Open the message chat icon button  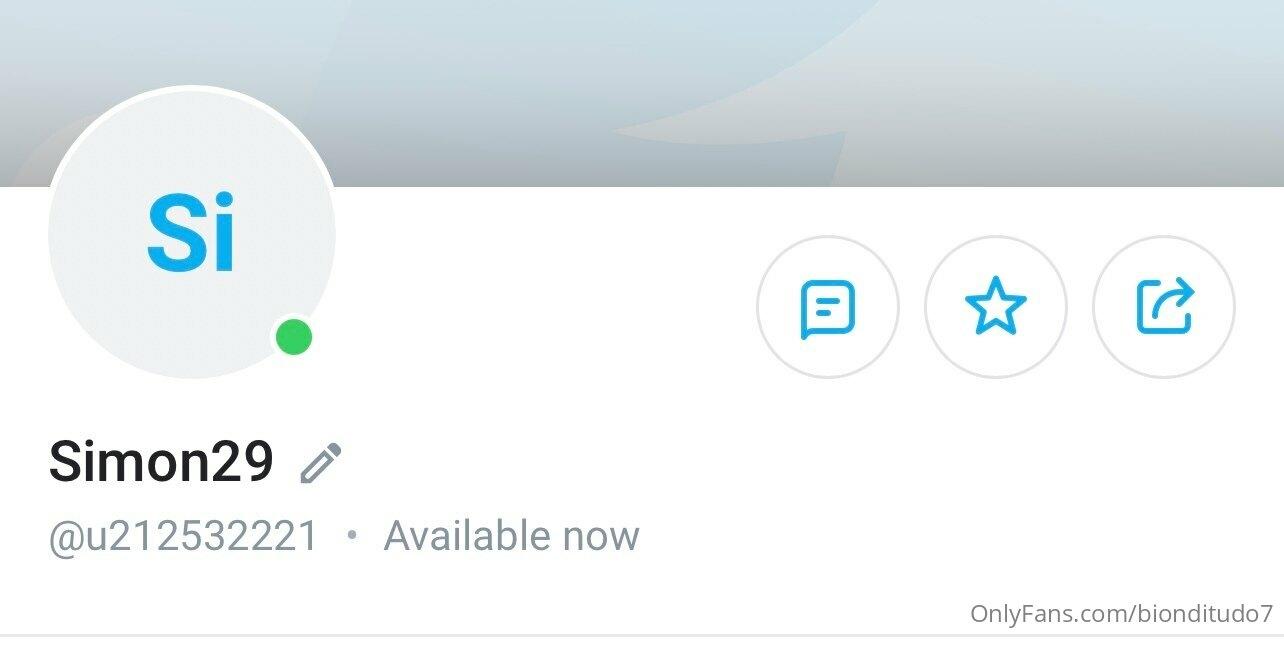click(827, 307)
